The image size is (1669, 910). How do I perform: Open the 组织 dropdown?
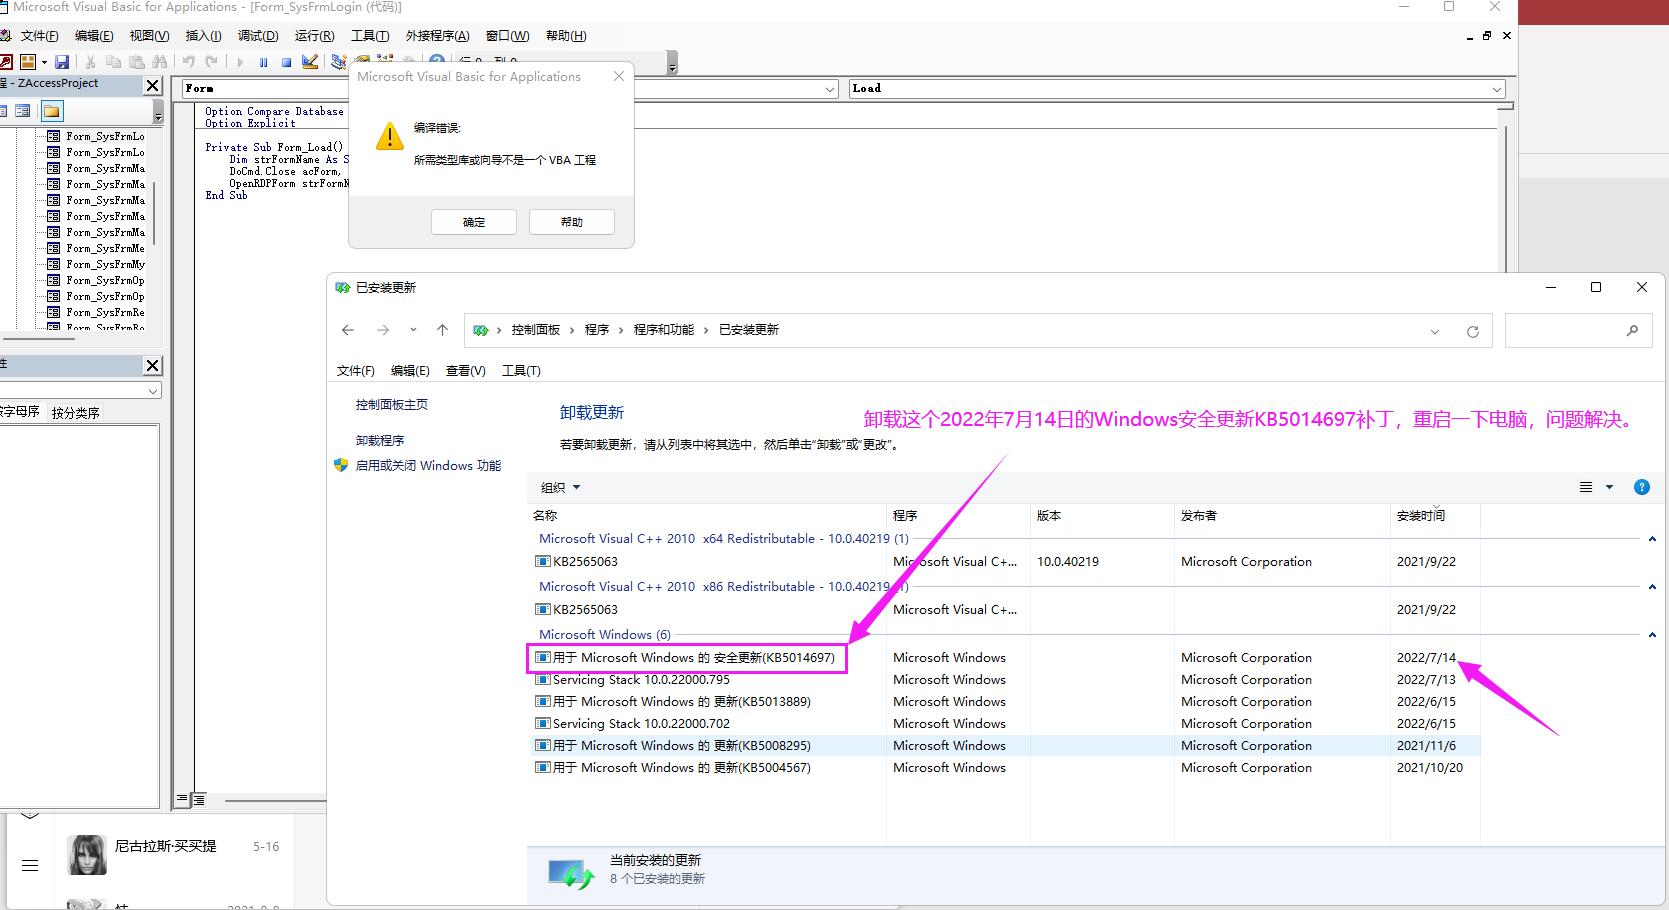(560, 488)
